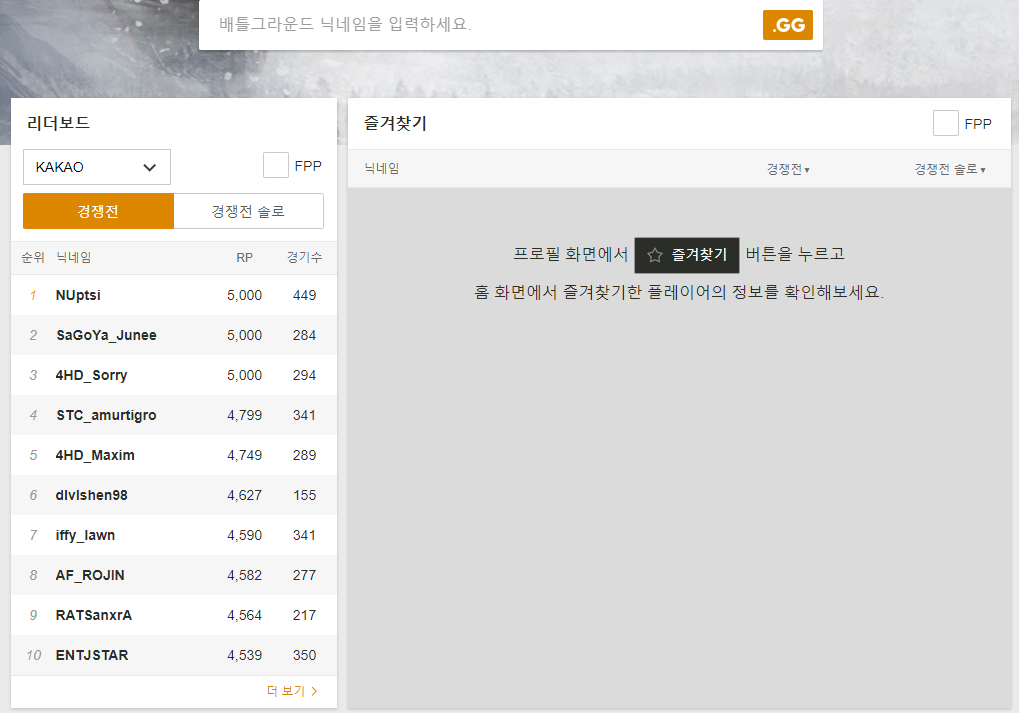Open player dlvlshen98 profile

click(92, 495)
